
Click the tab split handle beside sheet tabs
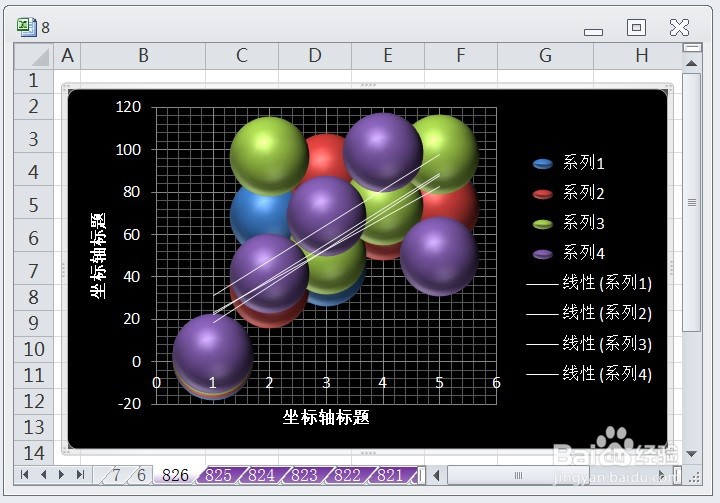pos(421,475)
